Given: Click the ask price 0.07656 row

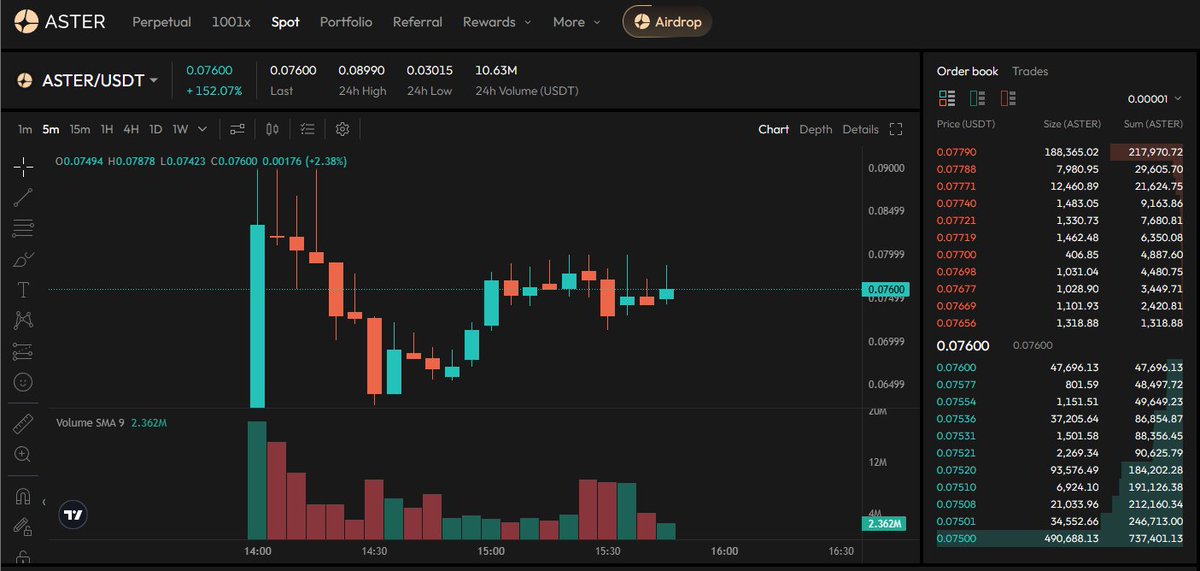Looking at the screenshot, I should [x=1059, y=323].
